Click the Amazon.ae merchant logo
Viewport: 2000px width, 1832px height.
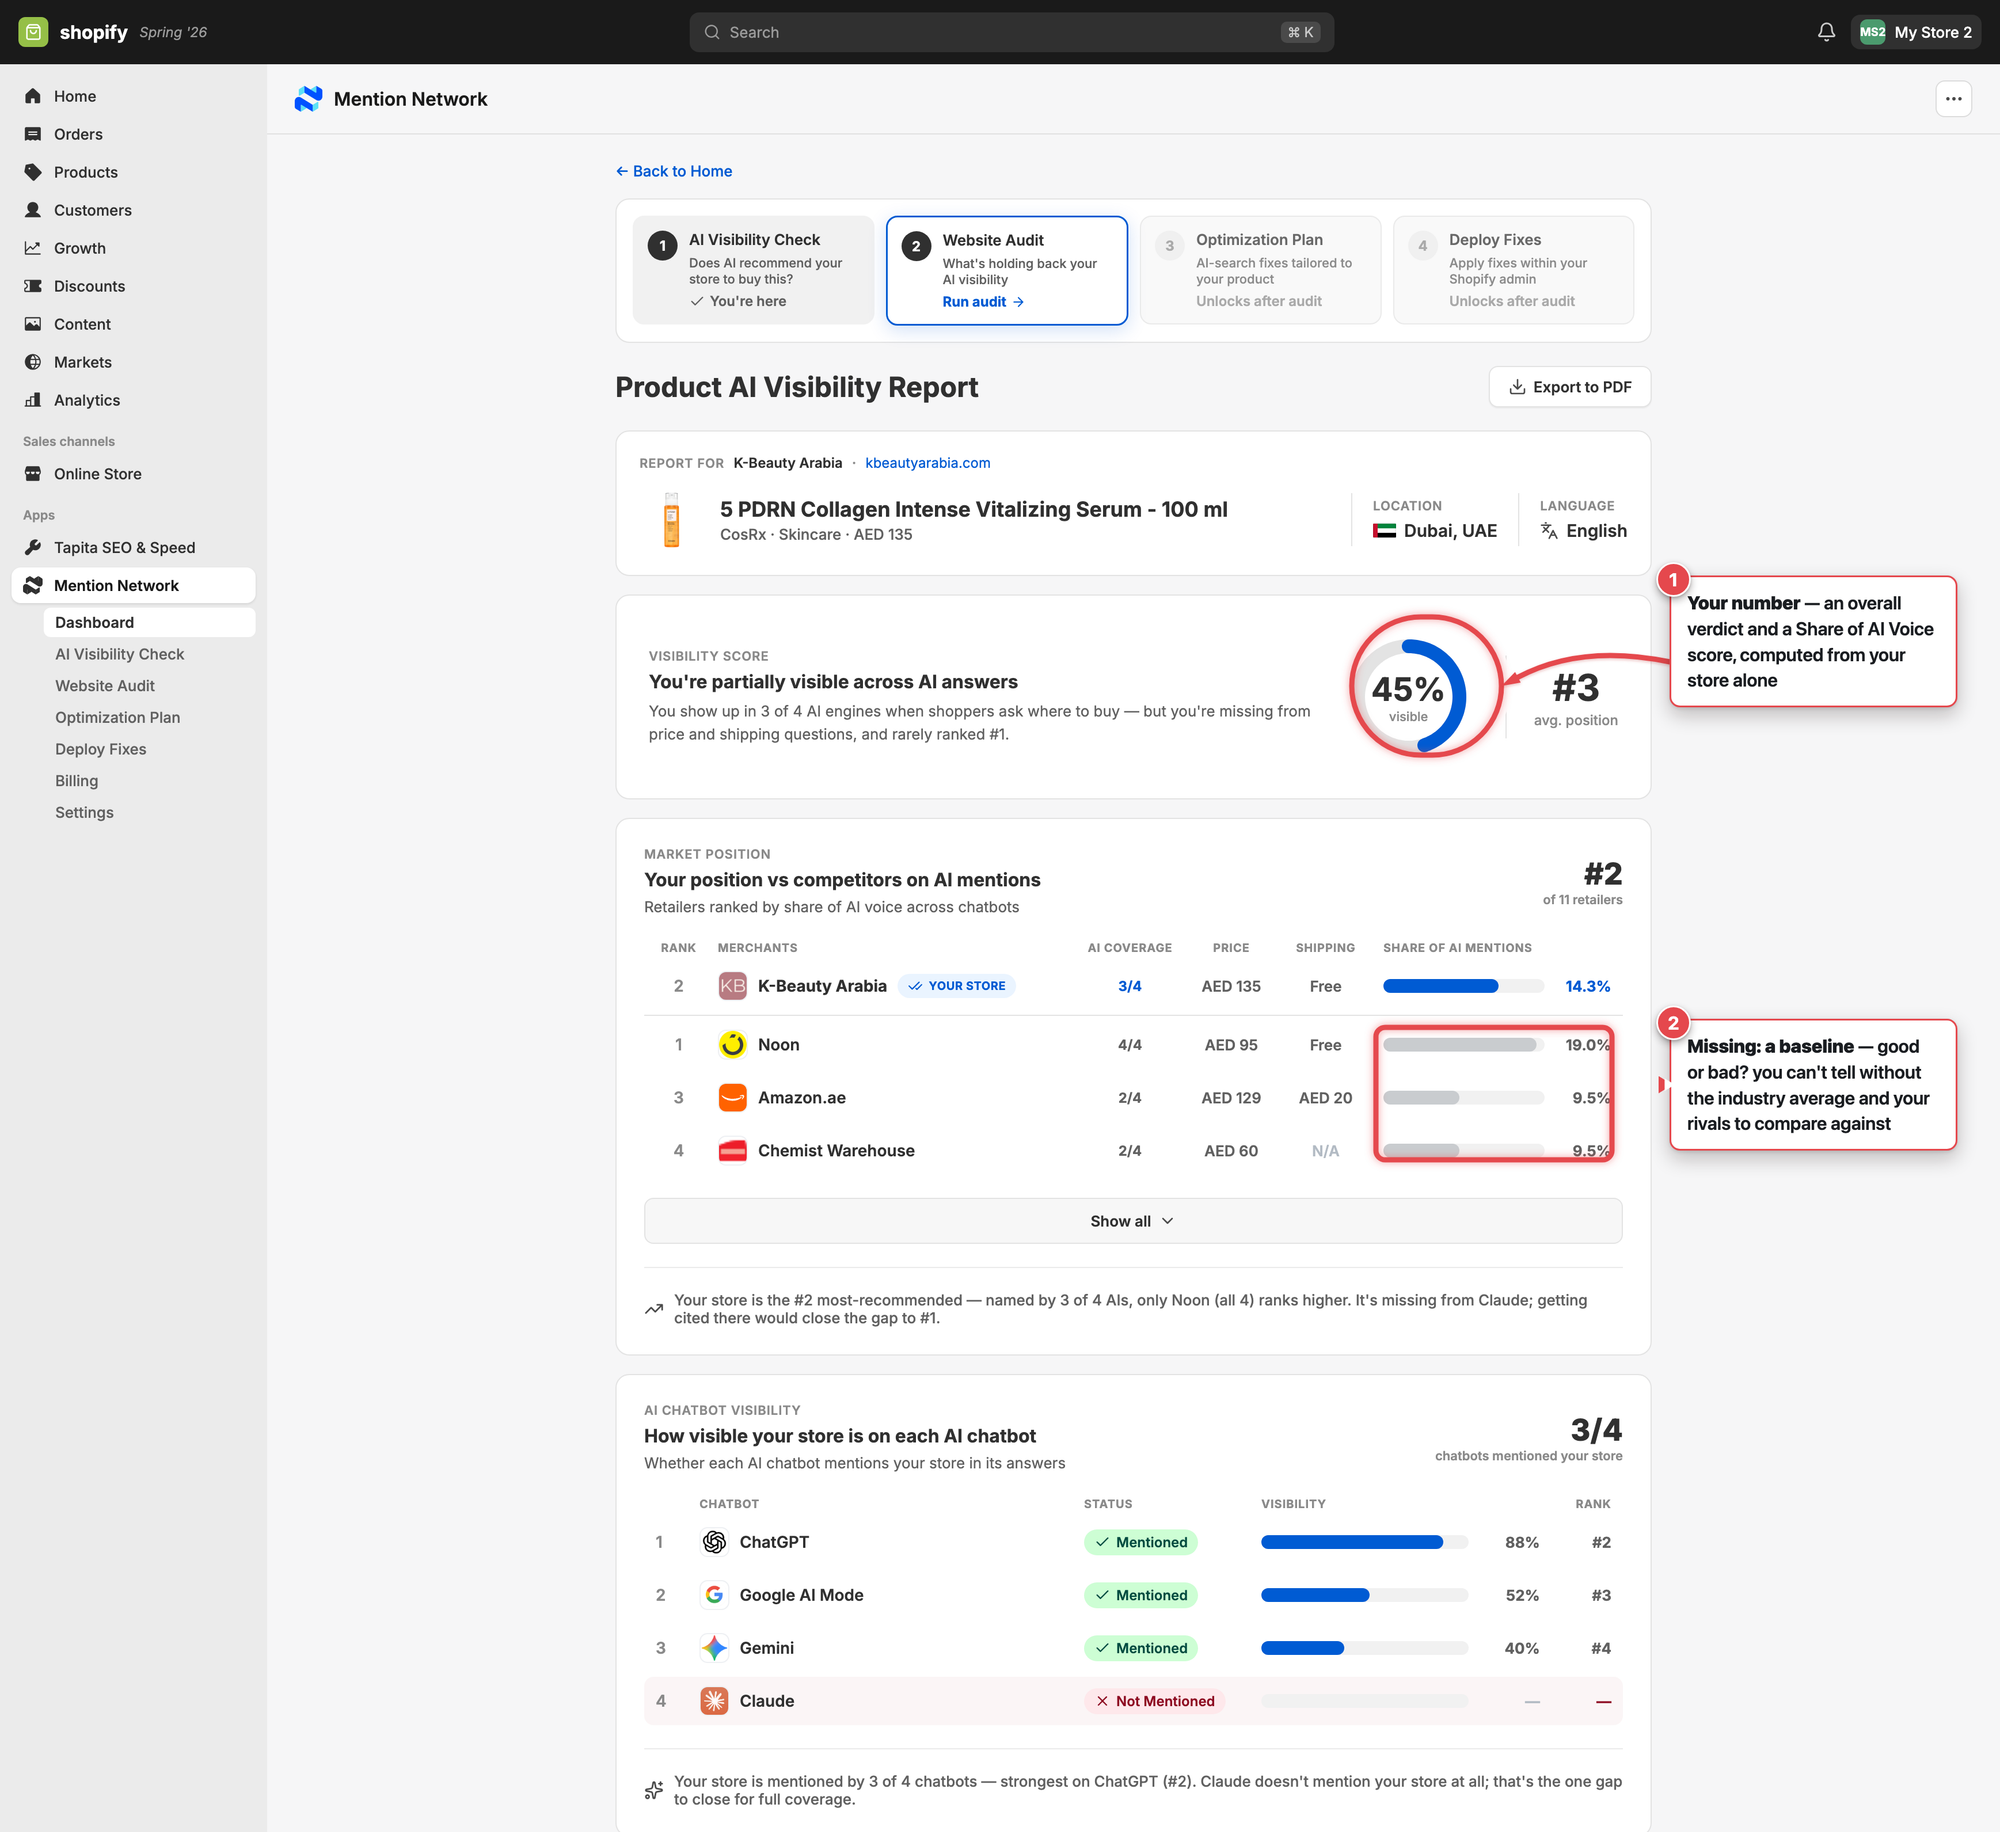733,1098
